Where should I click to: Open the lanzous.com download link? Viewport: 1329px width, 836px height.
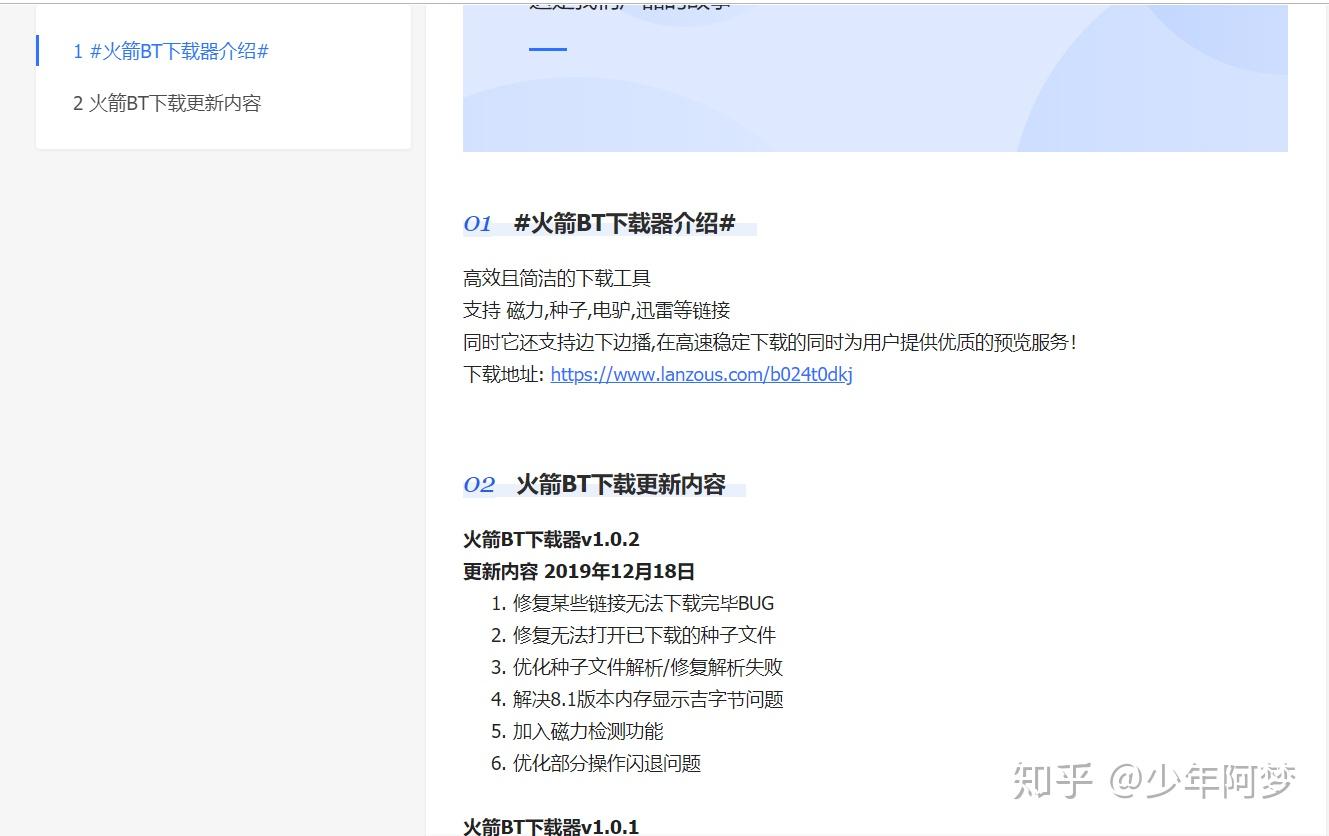pos(700,374)
